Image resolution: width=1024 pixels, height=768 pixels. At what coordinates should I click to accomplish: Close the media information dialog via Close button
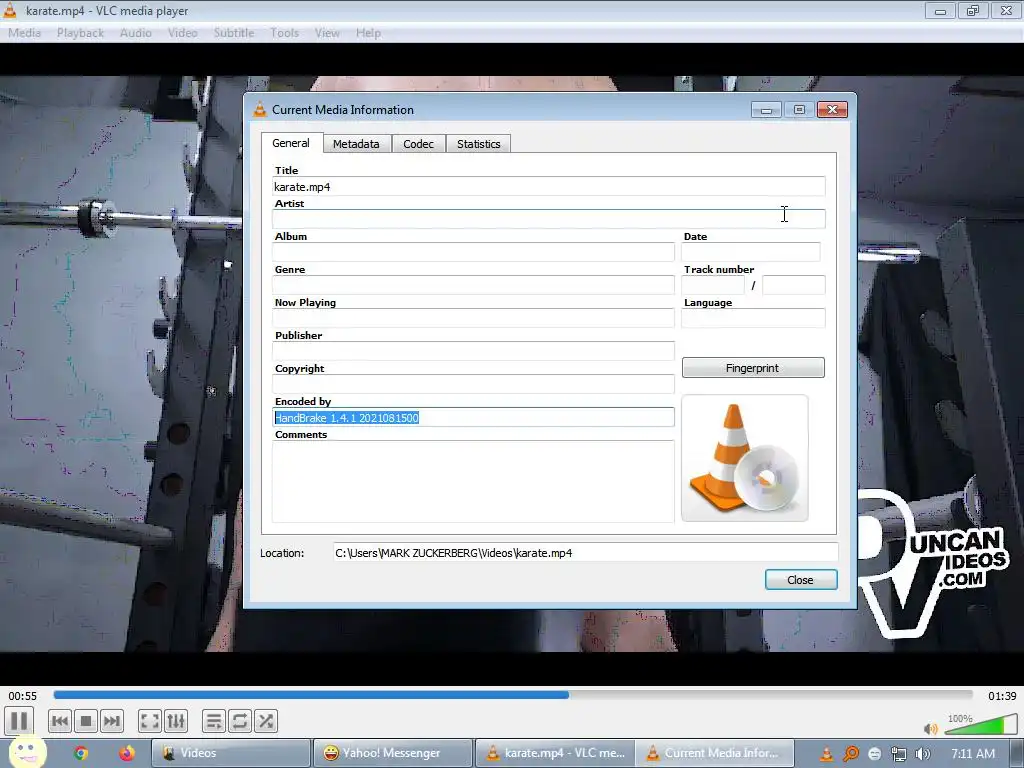coord(801,580)
